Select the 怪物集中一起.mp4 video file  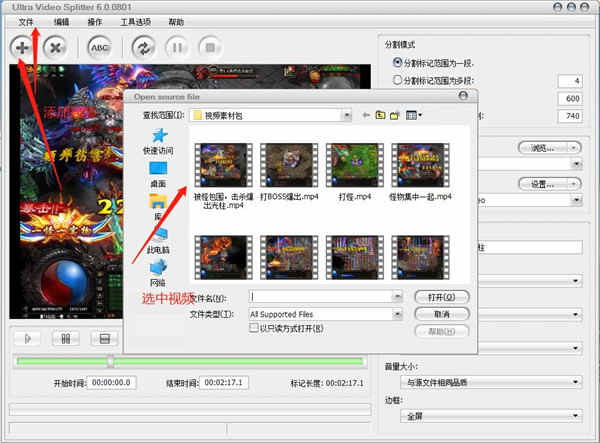pyautogui.click(x=420, y=172)
